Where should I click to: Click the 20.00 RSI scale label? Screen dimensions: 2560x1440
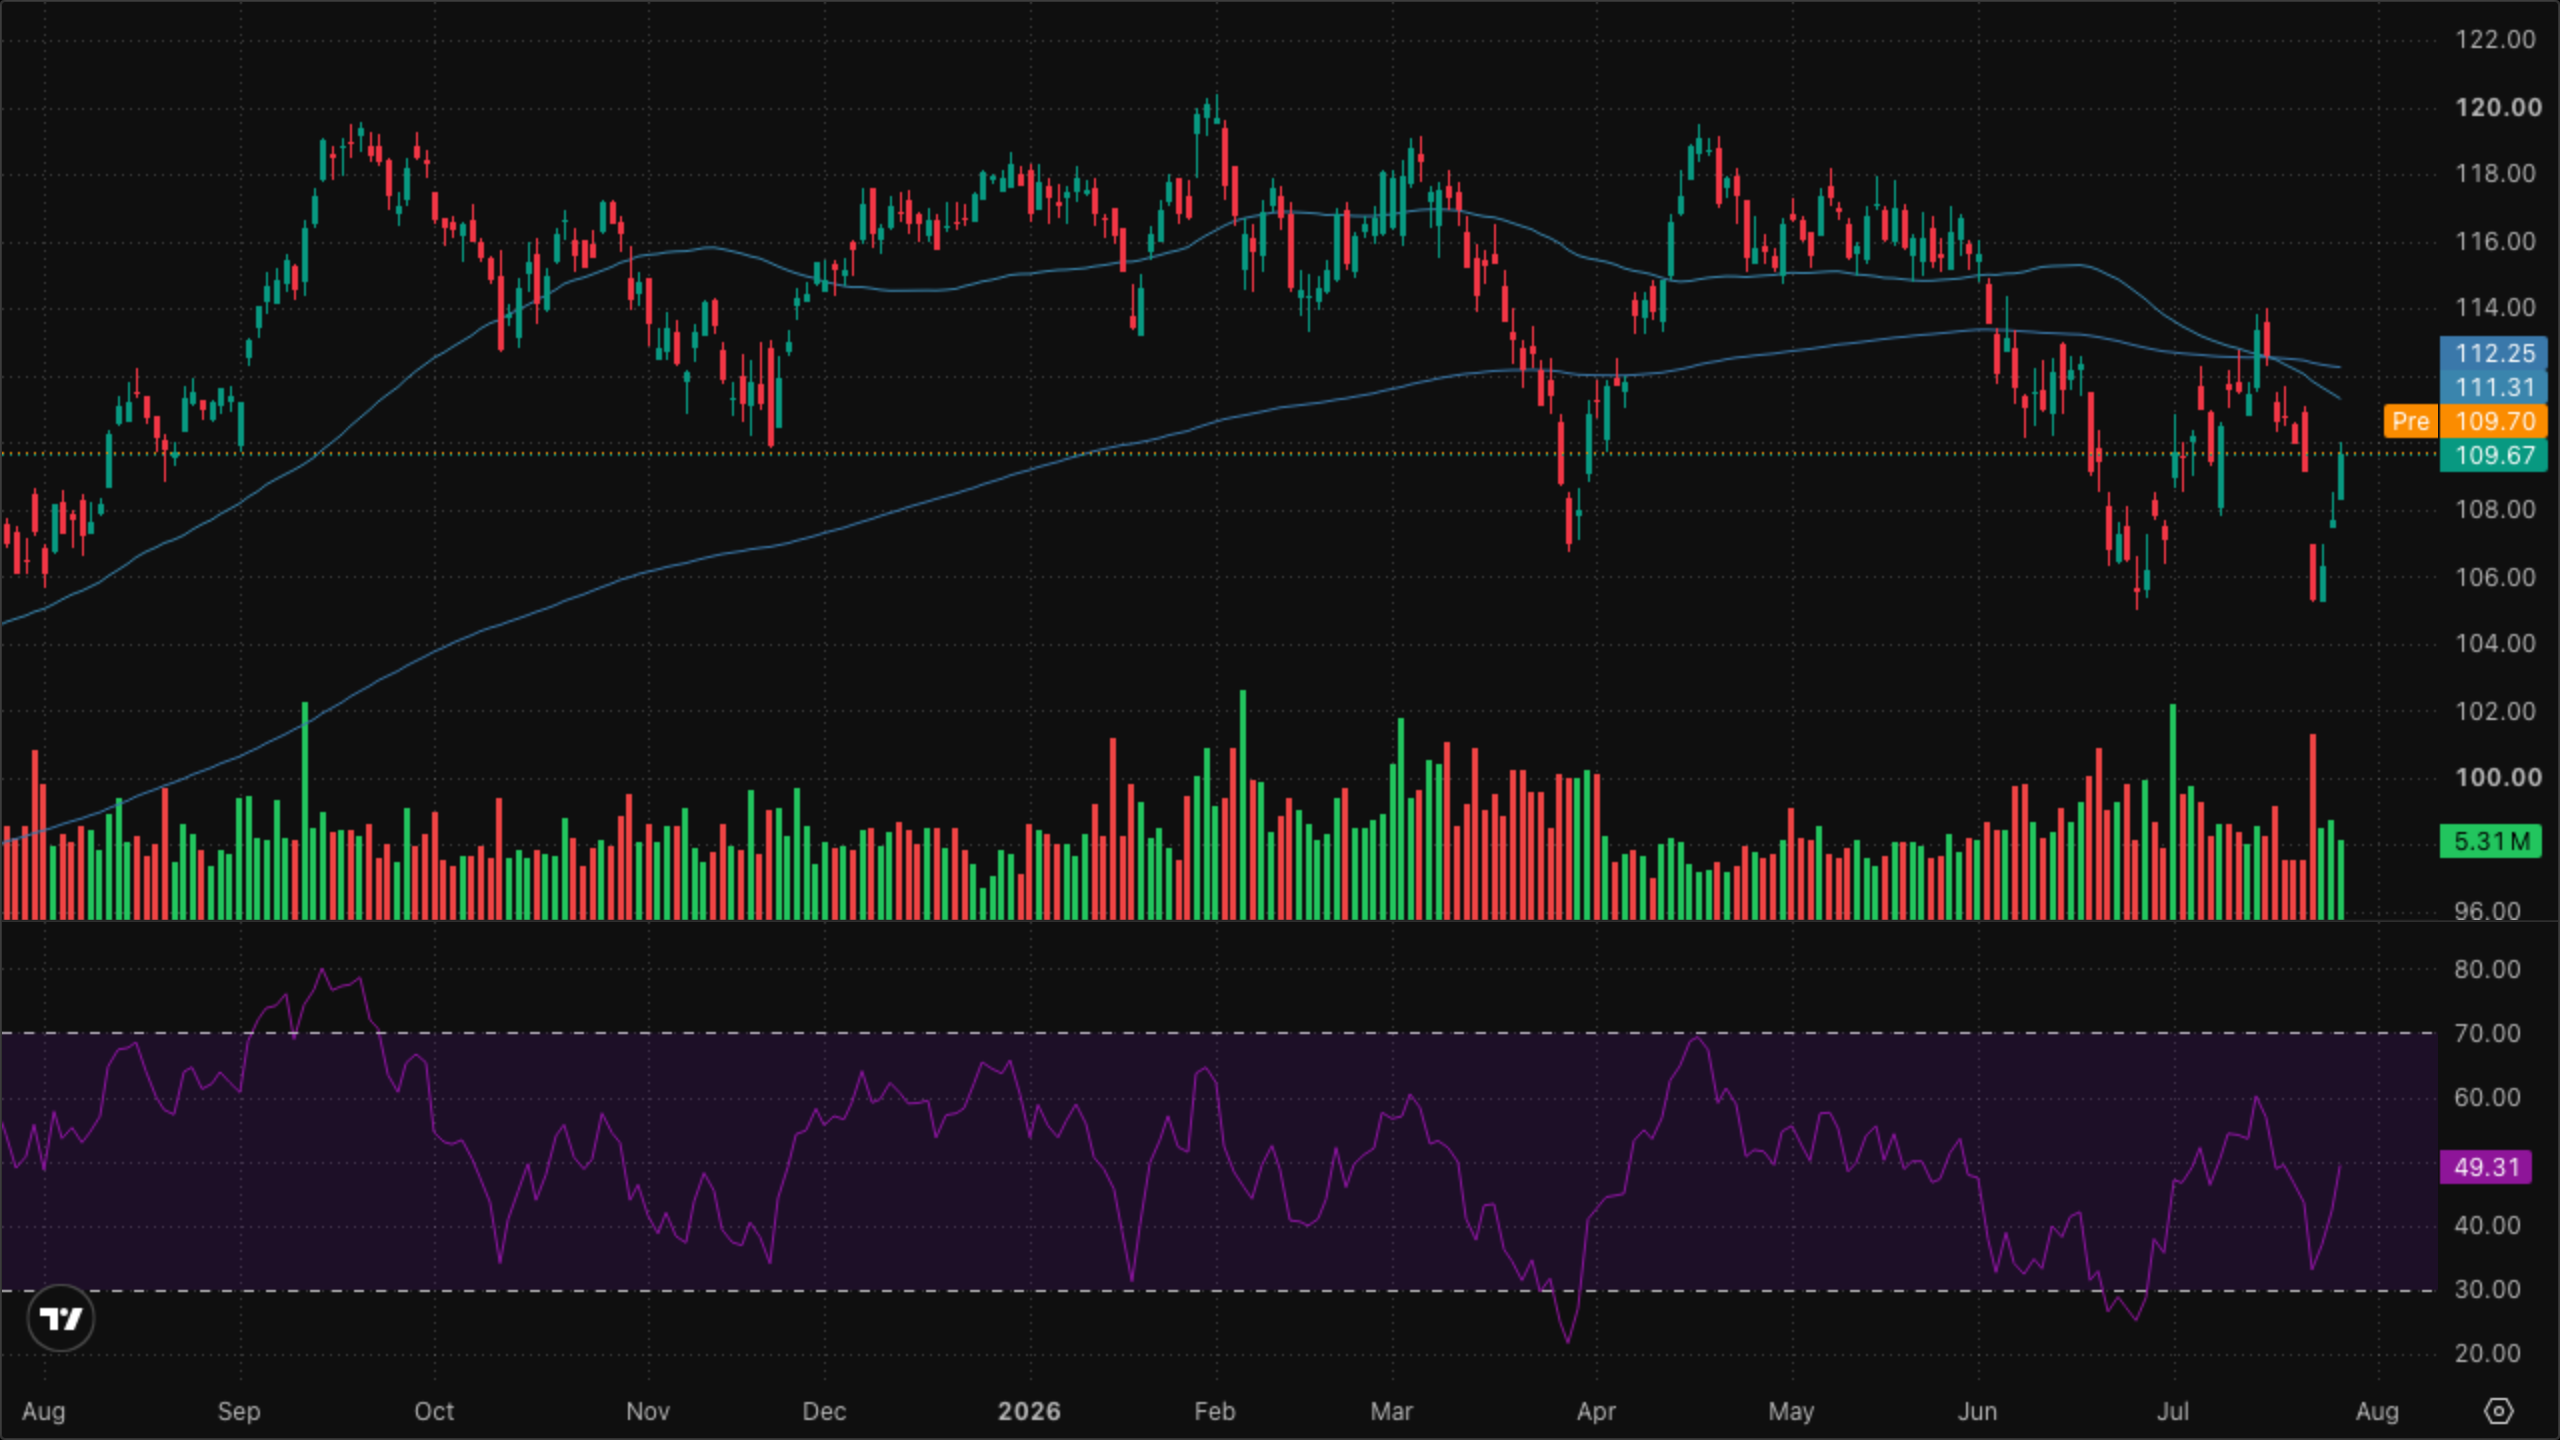(2486, 1353)
